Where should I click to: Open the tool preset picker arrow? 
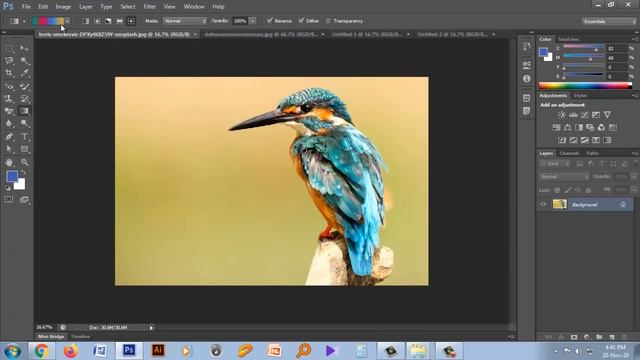24,21
